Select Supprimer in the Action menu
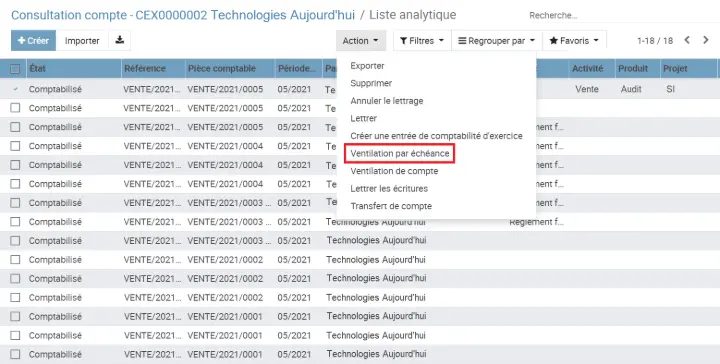The width and height of the screenshot is (720, 364). pos(371,83)
